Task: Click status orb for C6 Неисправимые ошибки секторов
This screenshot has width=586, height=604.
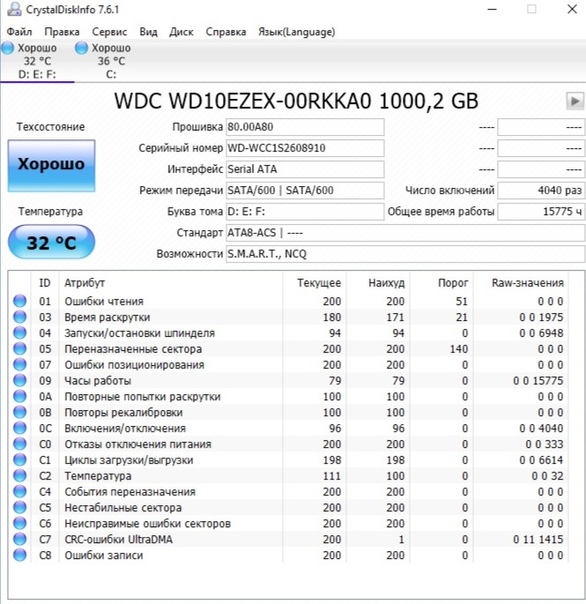Action: [20, 523]
